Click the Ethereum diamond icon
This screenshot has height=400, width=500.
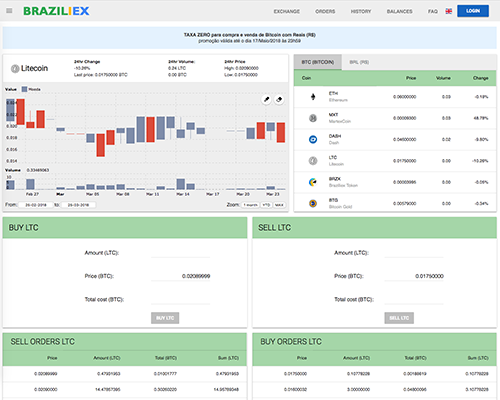point(313,97)
